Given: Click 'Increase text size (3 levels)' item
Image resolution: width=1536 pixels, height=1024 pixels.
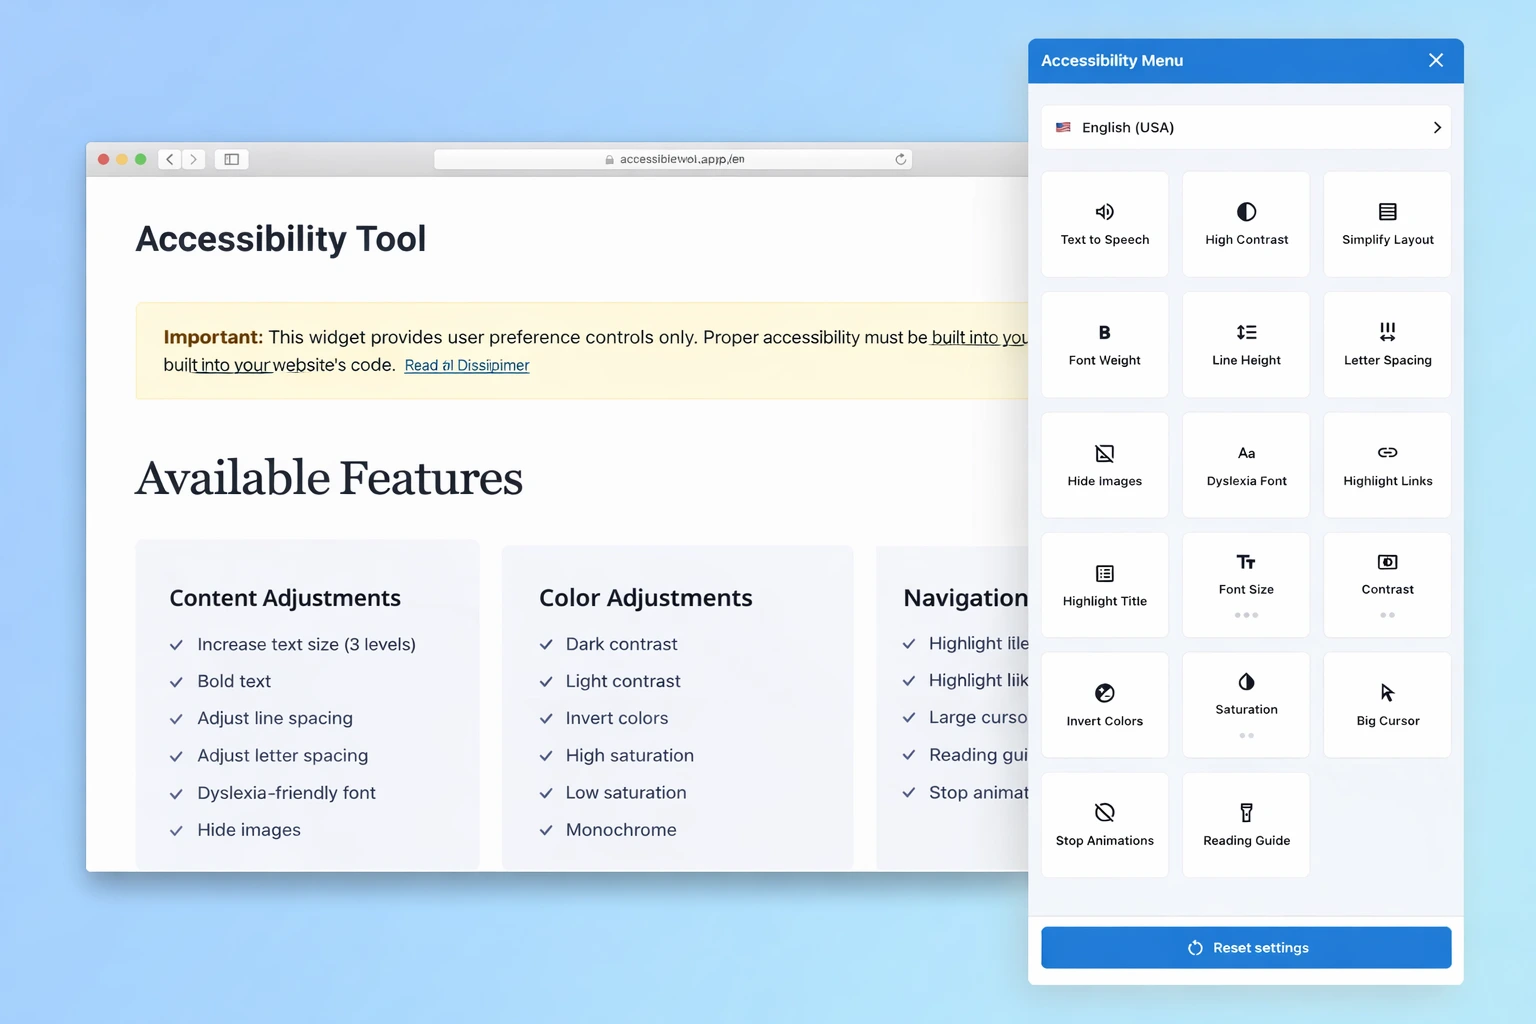Looking at the screenshot, I should (306, 644).
